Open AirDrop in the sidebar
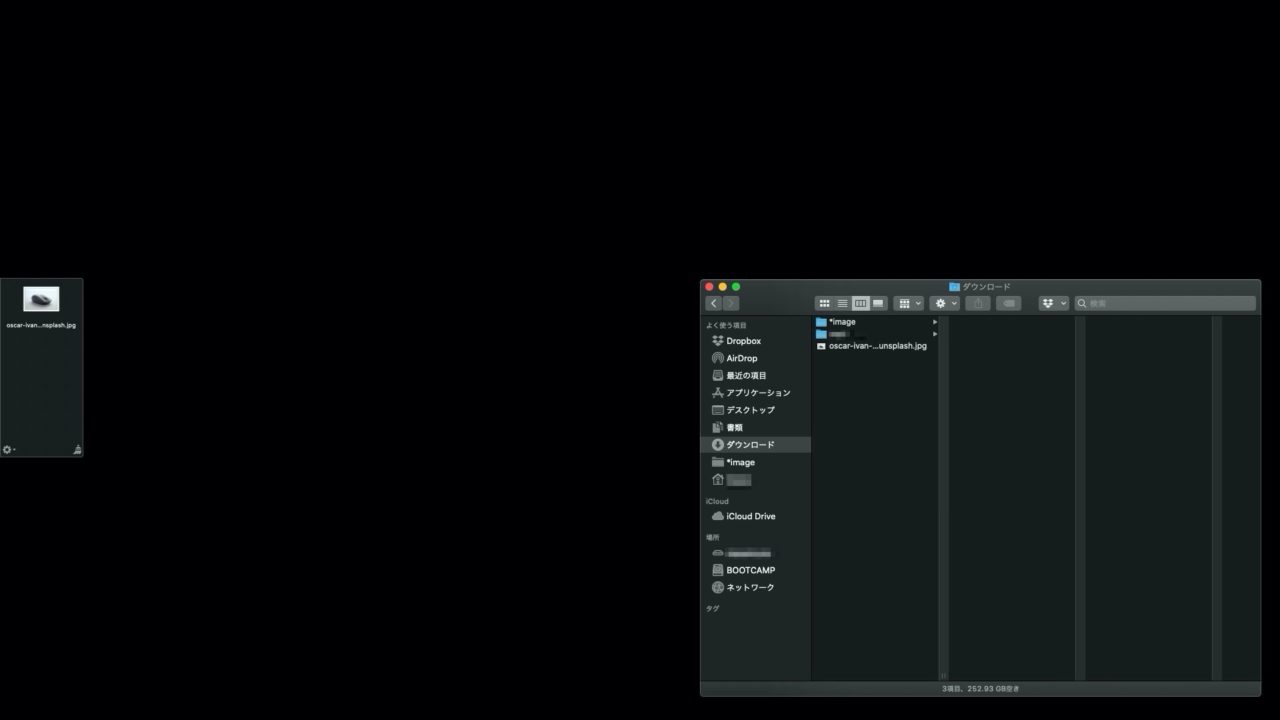The width and height of the screenshot is (1280, 720). click(755, 358)
